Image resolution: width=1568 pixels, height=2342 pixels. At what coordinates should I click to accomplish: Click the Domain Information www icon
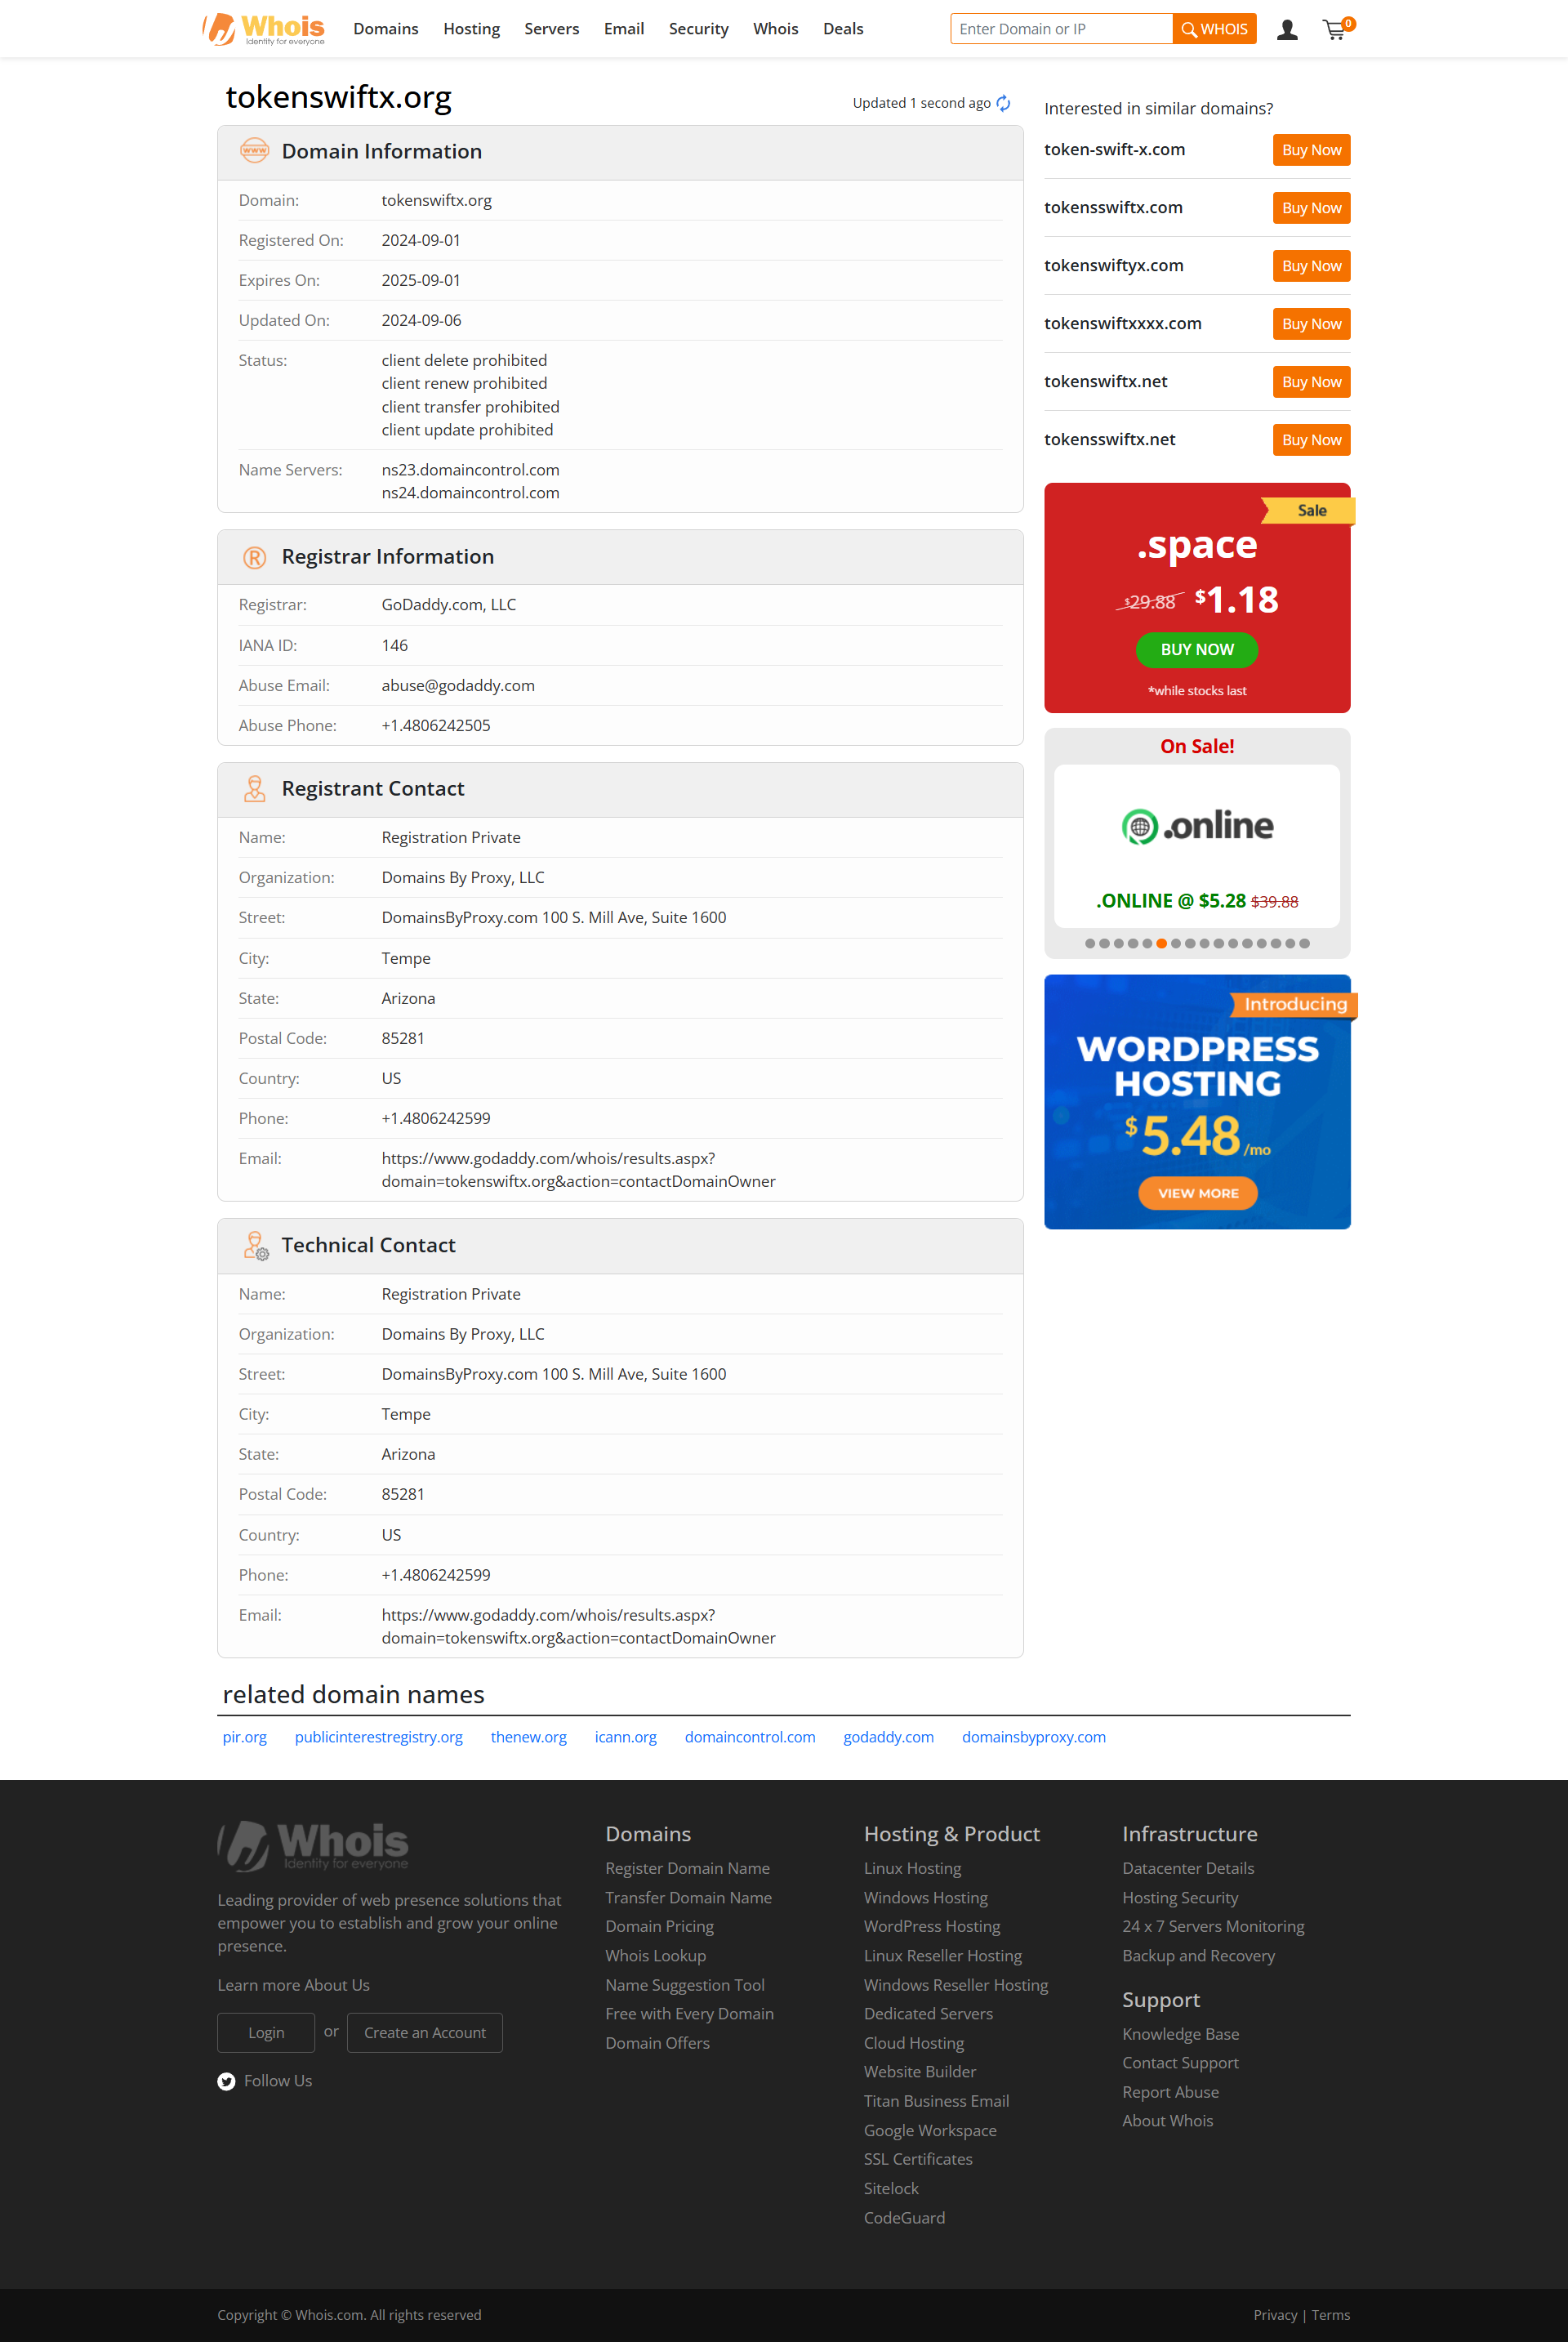click(255, 151)
